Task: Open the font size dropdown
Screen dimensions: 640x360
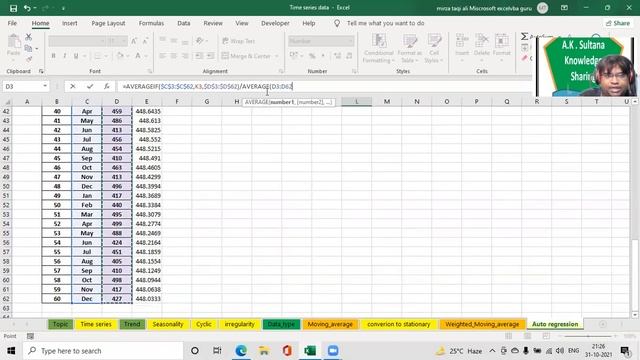Action: point(124,41)
